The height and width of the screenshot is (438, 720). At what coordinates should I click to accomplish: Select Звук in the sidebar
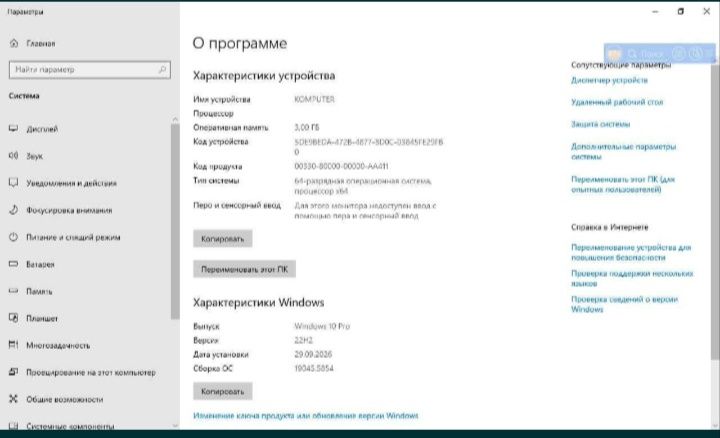tap(34, 157)
